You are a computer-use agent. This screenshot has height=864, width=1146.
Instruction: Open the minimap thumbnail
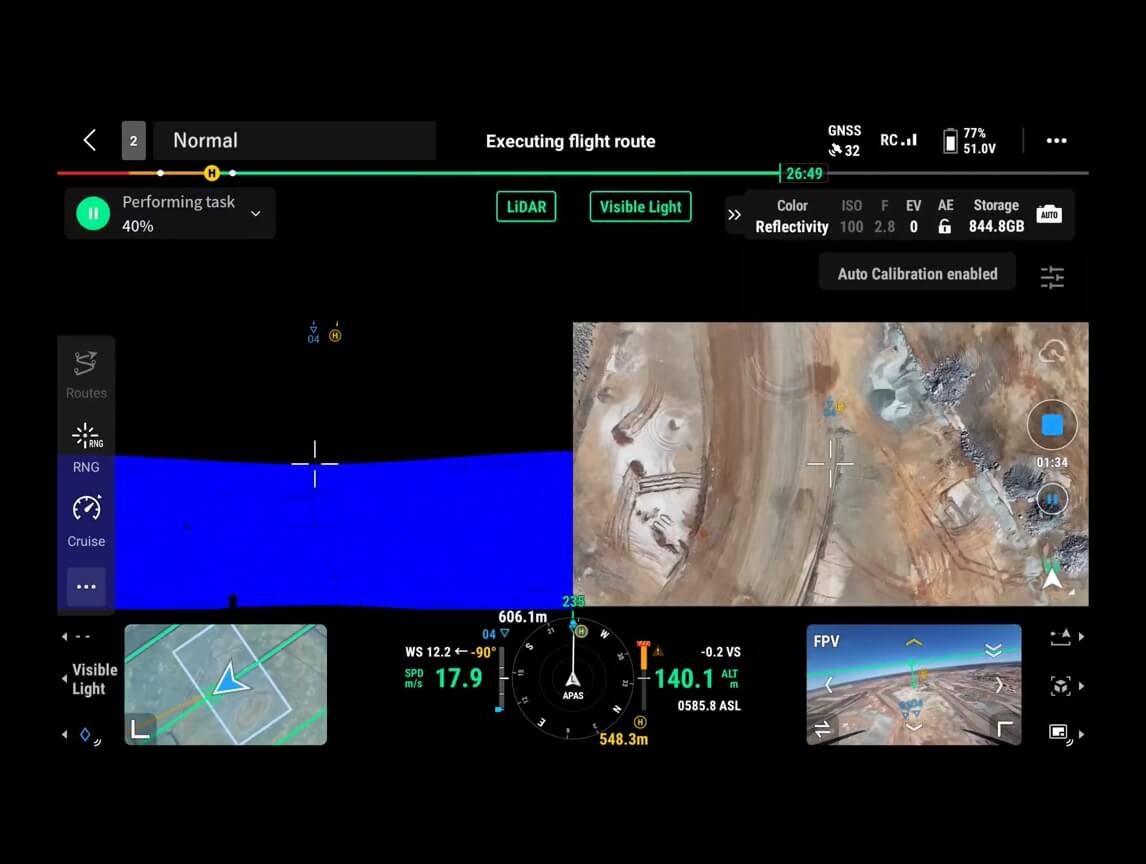coord(225,685)
